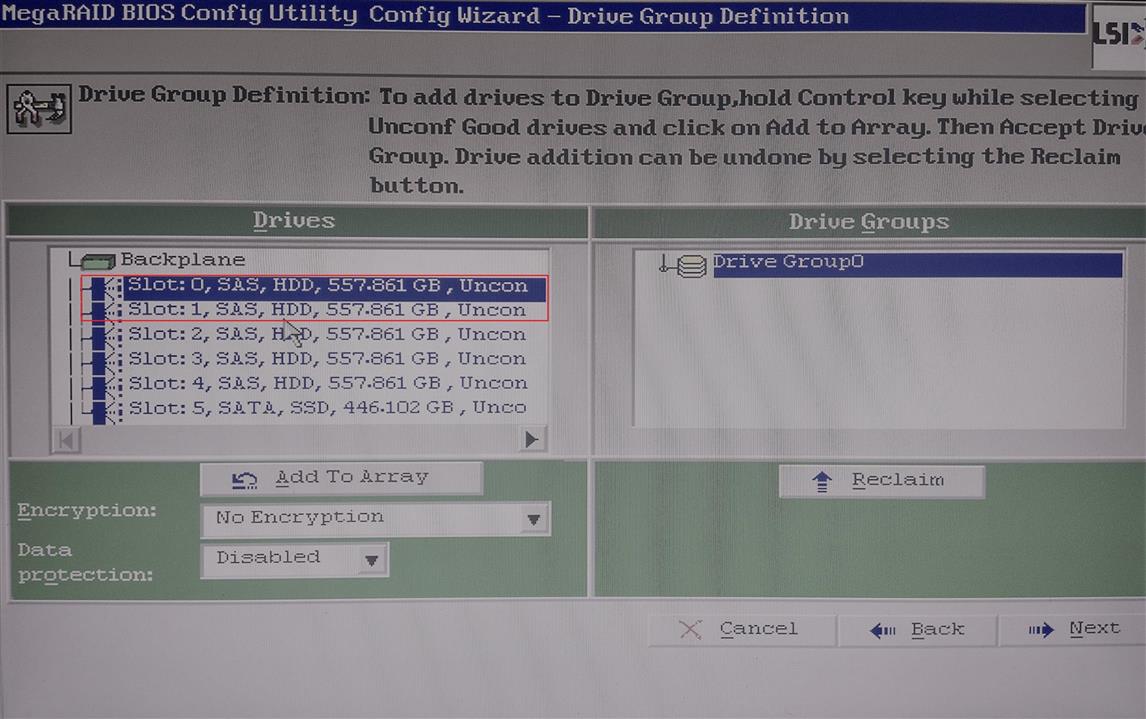Select the Slot: 2 SAS HDD drive row
Viewport: 1146px width, 719px height.
[x=327, y=335]
